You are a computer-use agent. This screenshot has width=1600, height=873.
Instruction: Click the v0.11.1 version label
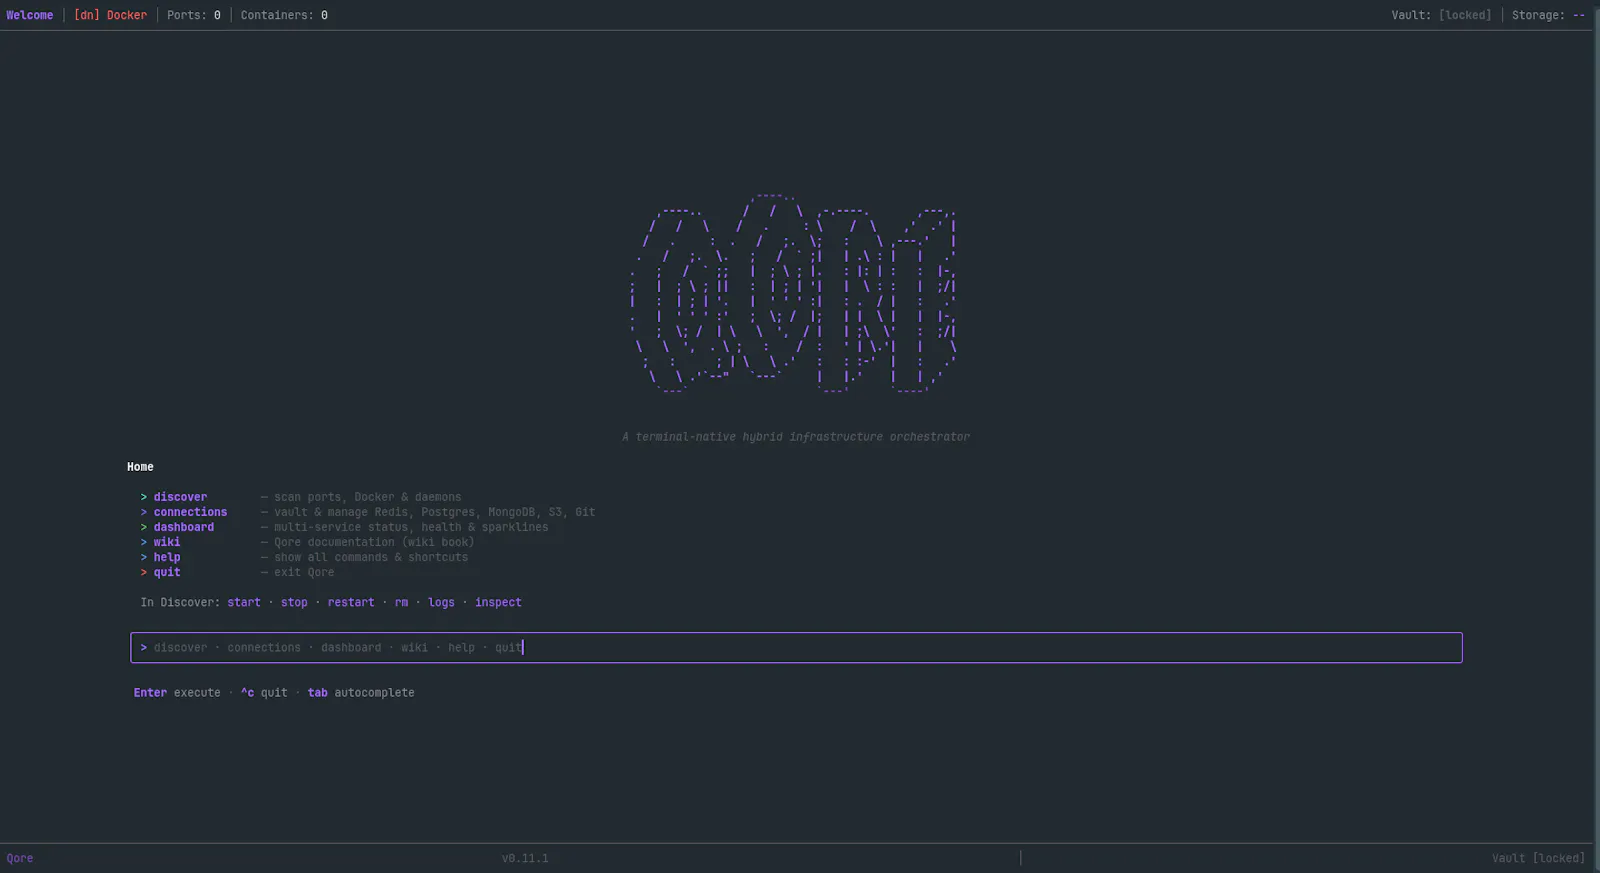coord(525,858)
